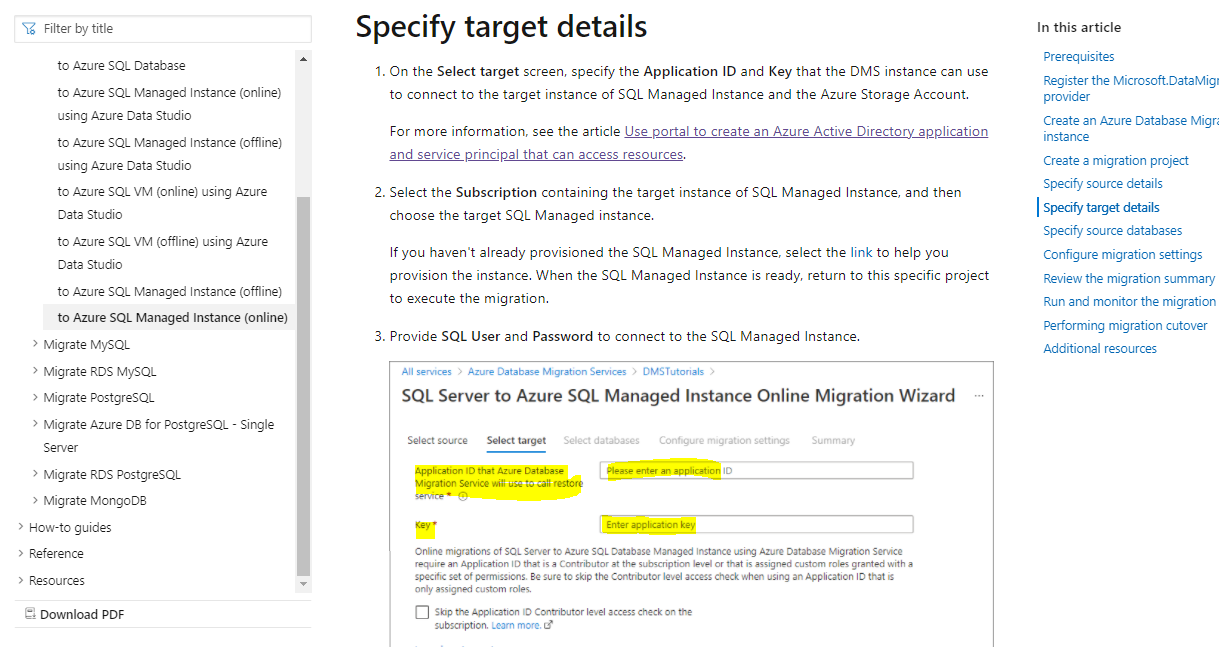The image size is (1219, 647).
Task: Click 'All services' breadcrumb in wizard screenshot
Action: coord(427,372)
